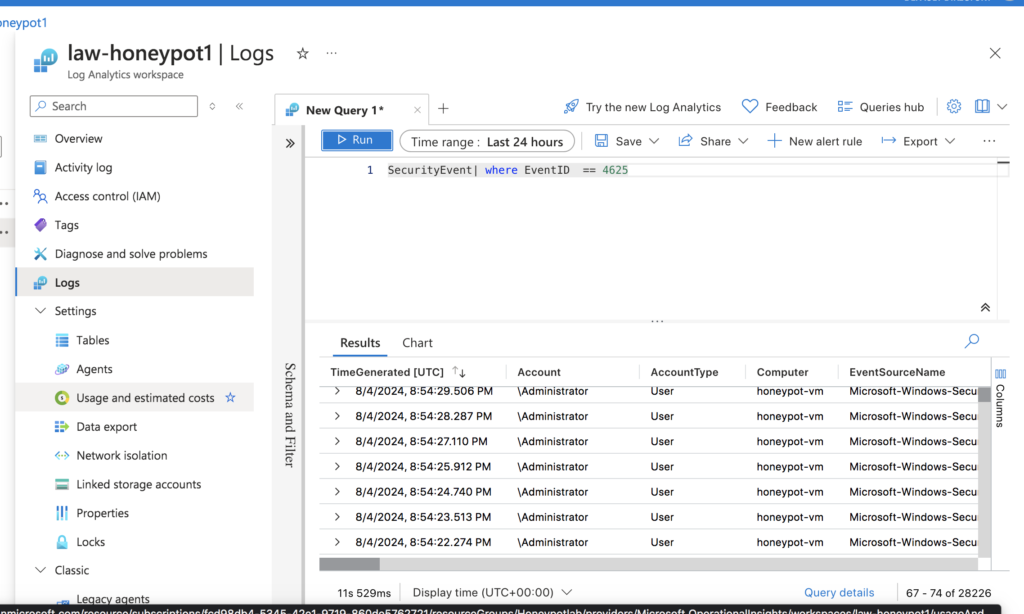The width and height of the screenshot is (1024, 614).
Task: Try the new Log Analytics
Action: [x=643, y=106]
